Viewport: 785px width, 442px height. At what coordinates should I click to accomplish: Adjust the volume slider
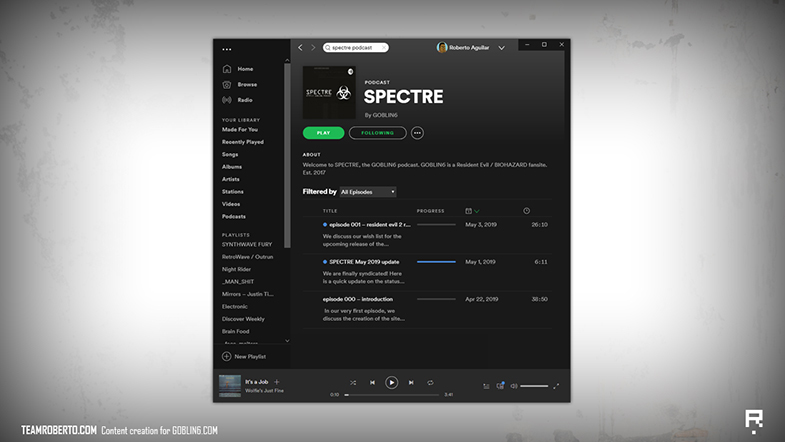click(534, 386)
